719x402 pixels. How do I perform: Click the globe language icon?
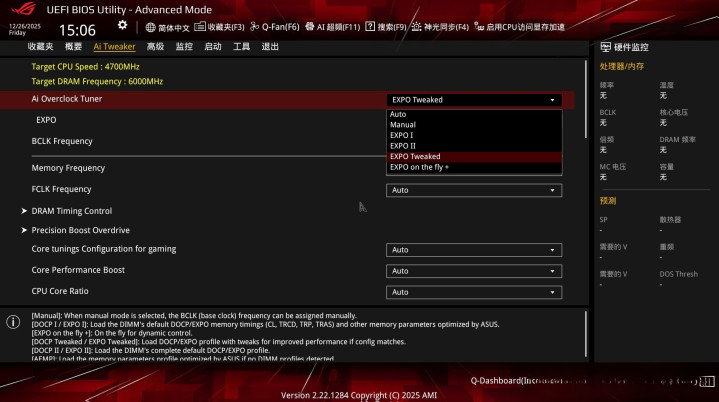click(x=150, y=28)
